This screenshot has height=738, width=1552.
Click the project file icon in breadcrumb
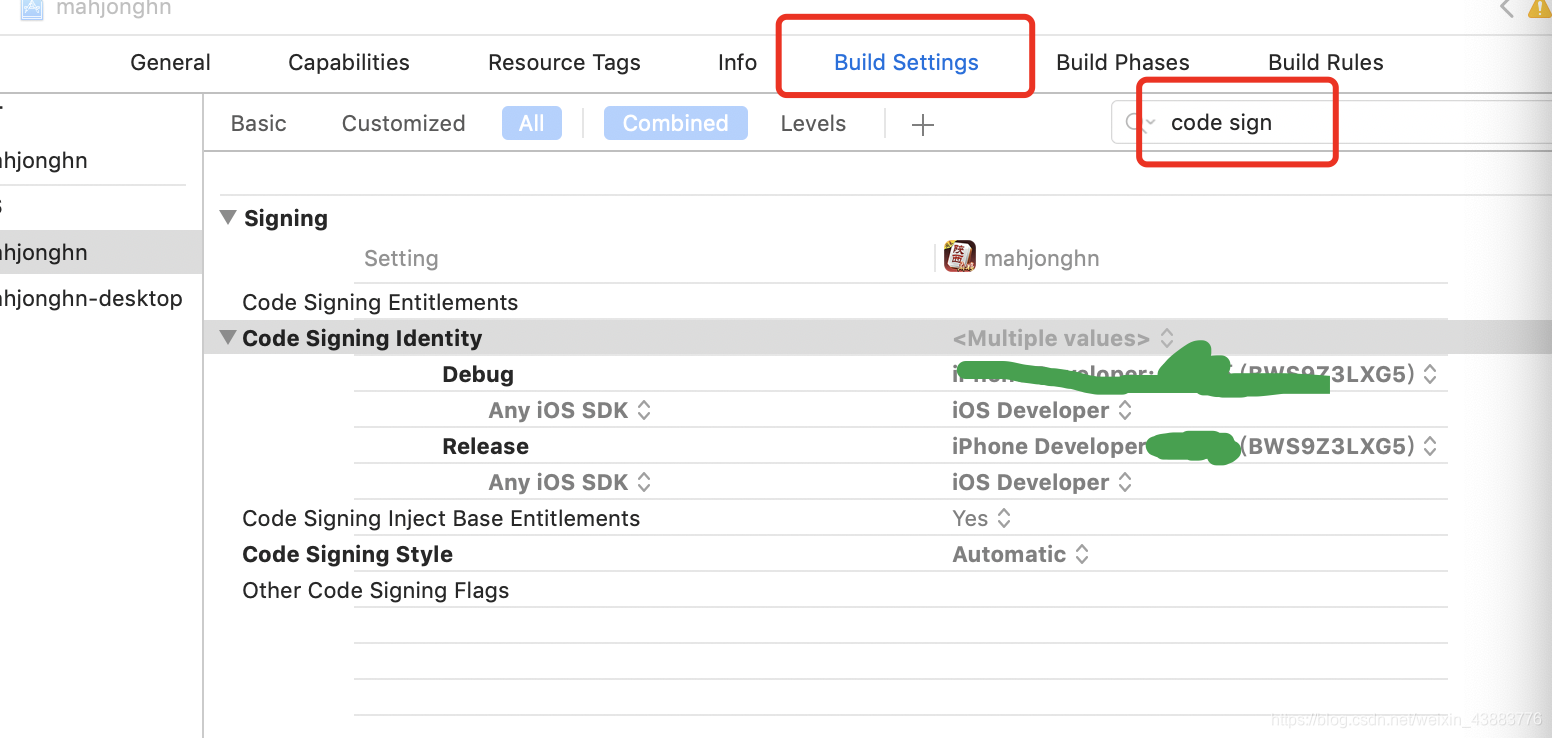coord(32,9)
